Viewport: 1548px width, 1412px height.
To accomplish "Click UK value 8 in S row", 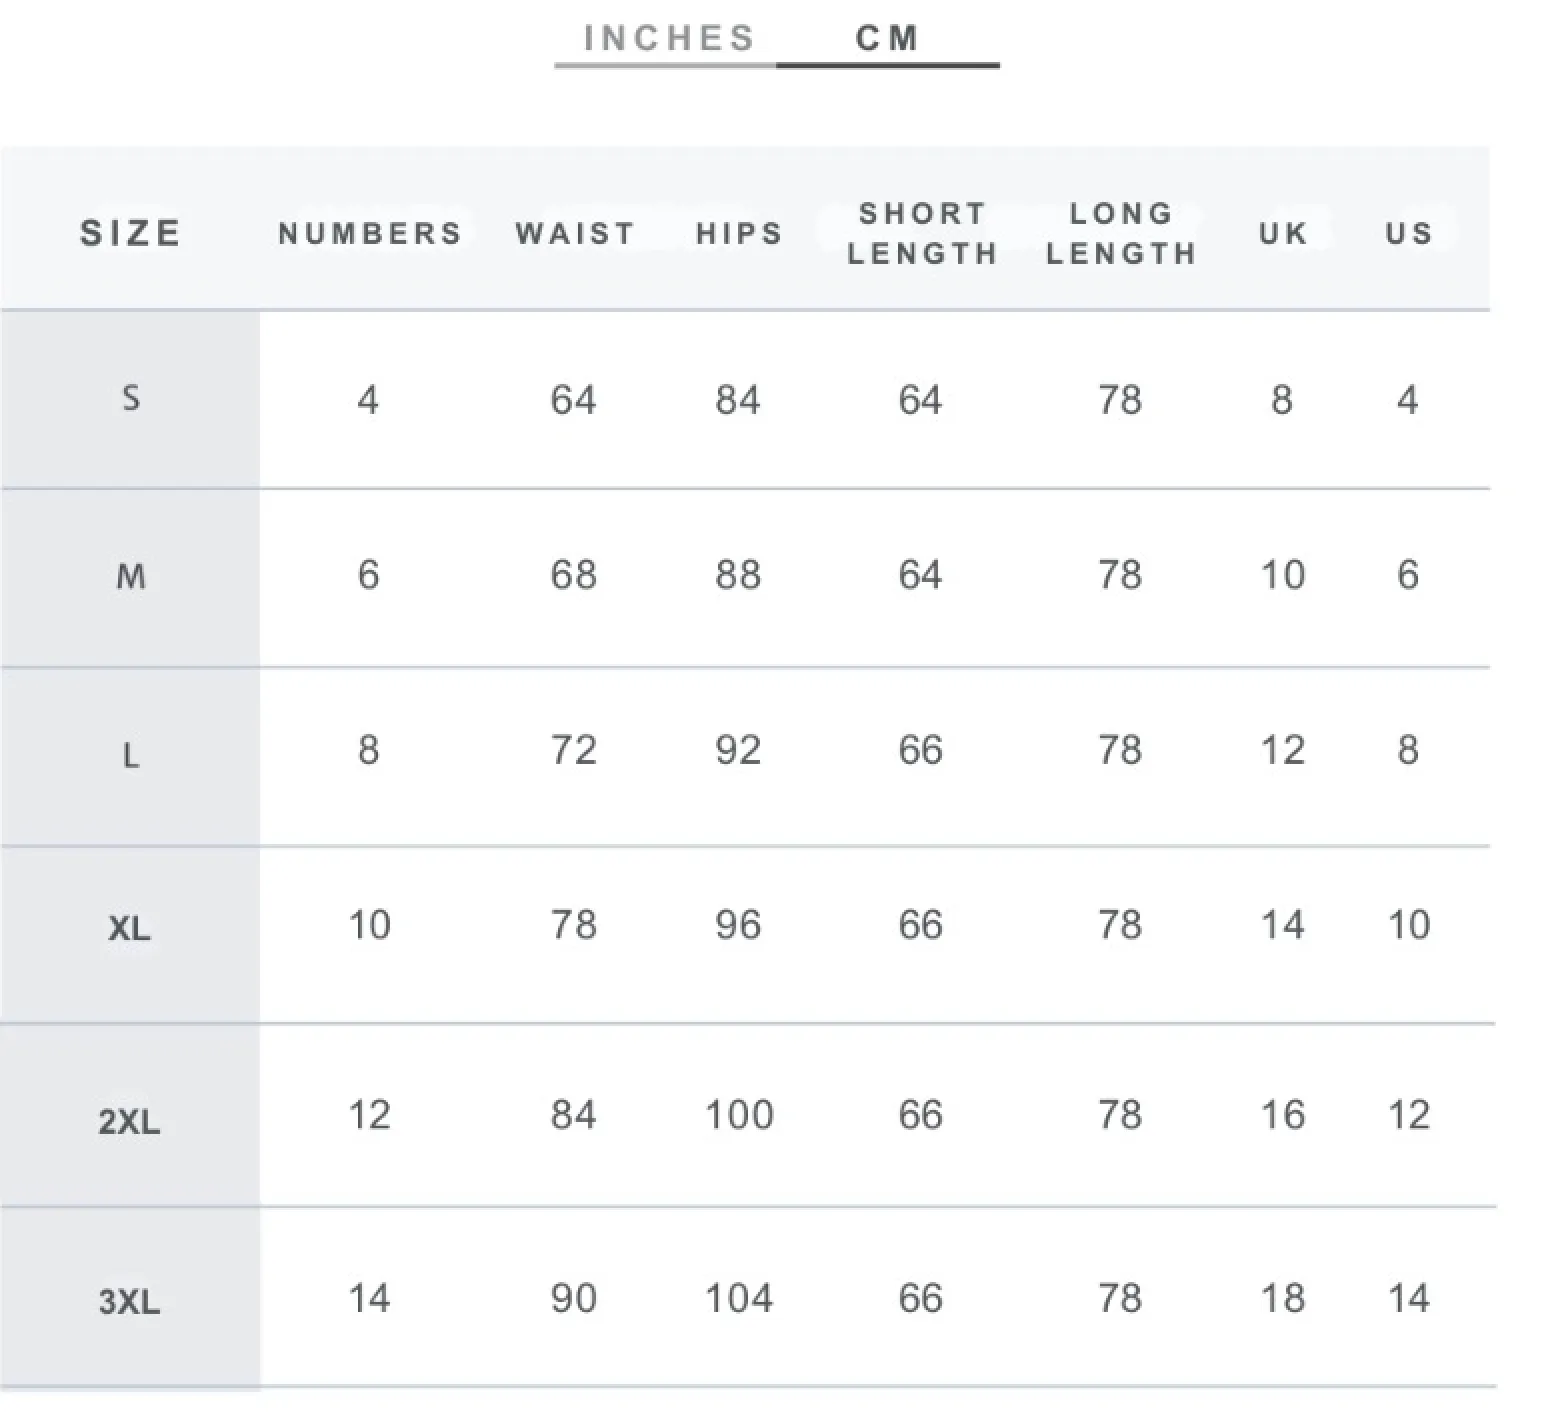I will (1282, 400).
